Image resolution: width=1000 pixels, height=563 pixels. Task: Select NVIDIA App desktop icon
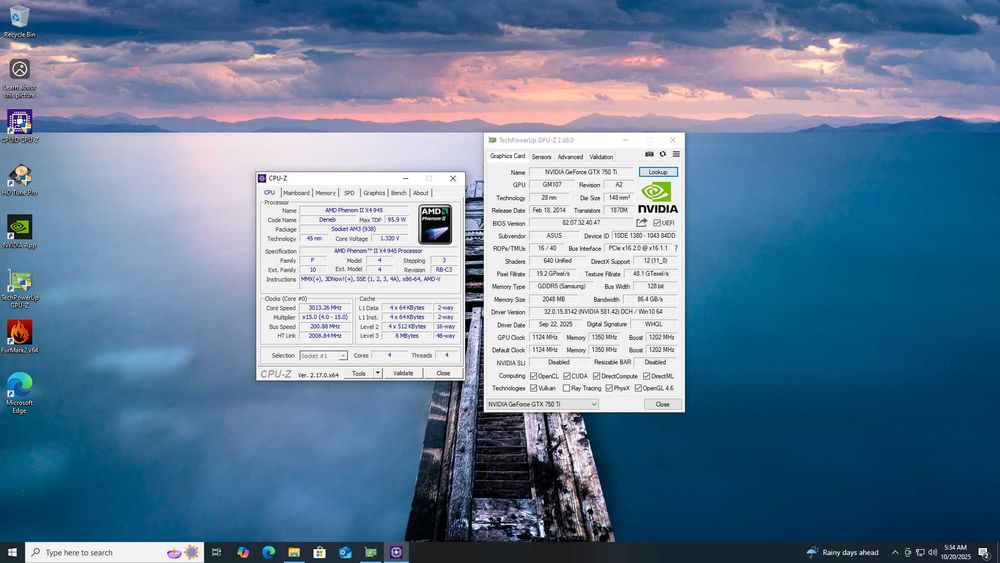point(19,231)
